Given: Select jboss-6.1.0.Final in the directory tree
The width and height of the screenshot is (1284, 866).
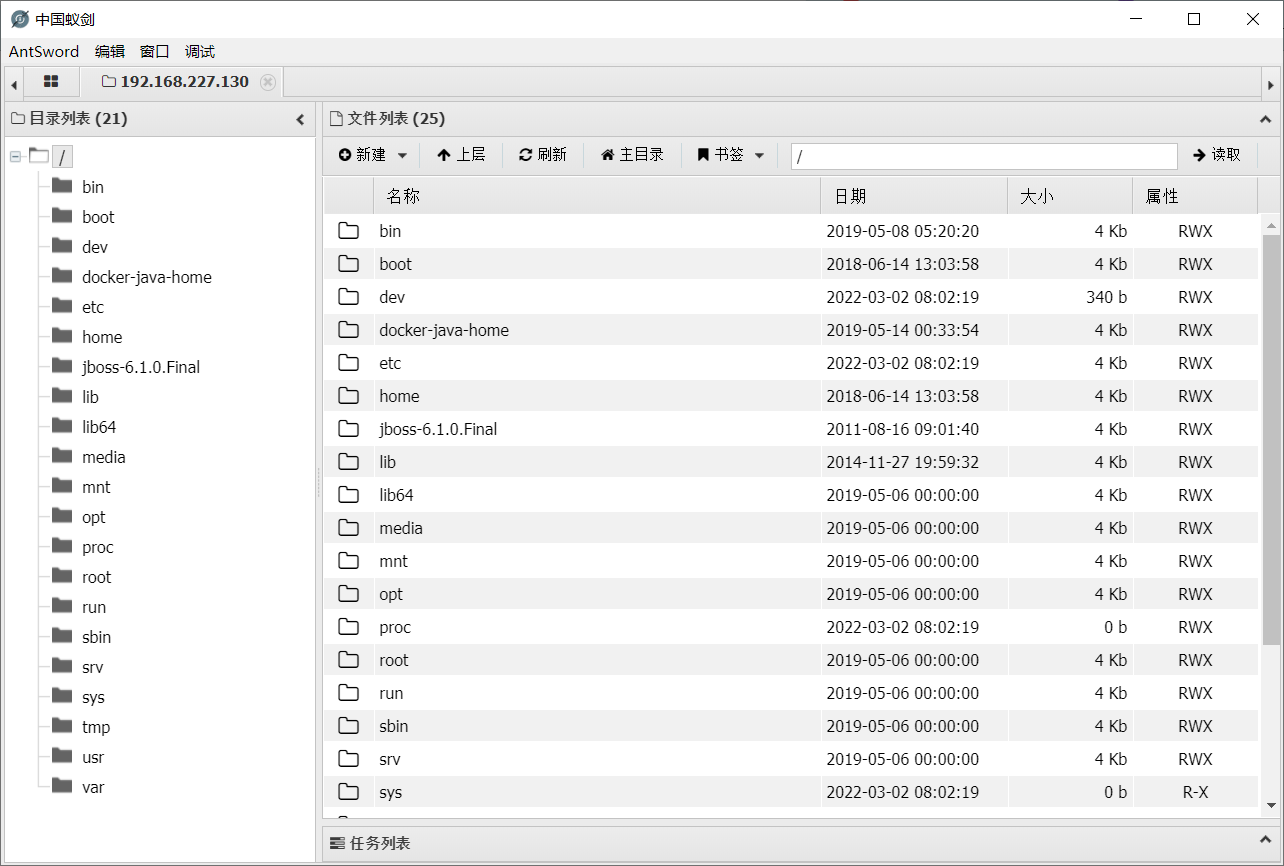Looking at the screenshot, I should pyautogui.click(x=141, y=367).
